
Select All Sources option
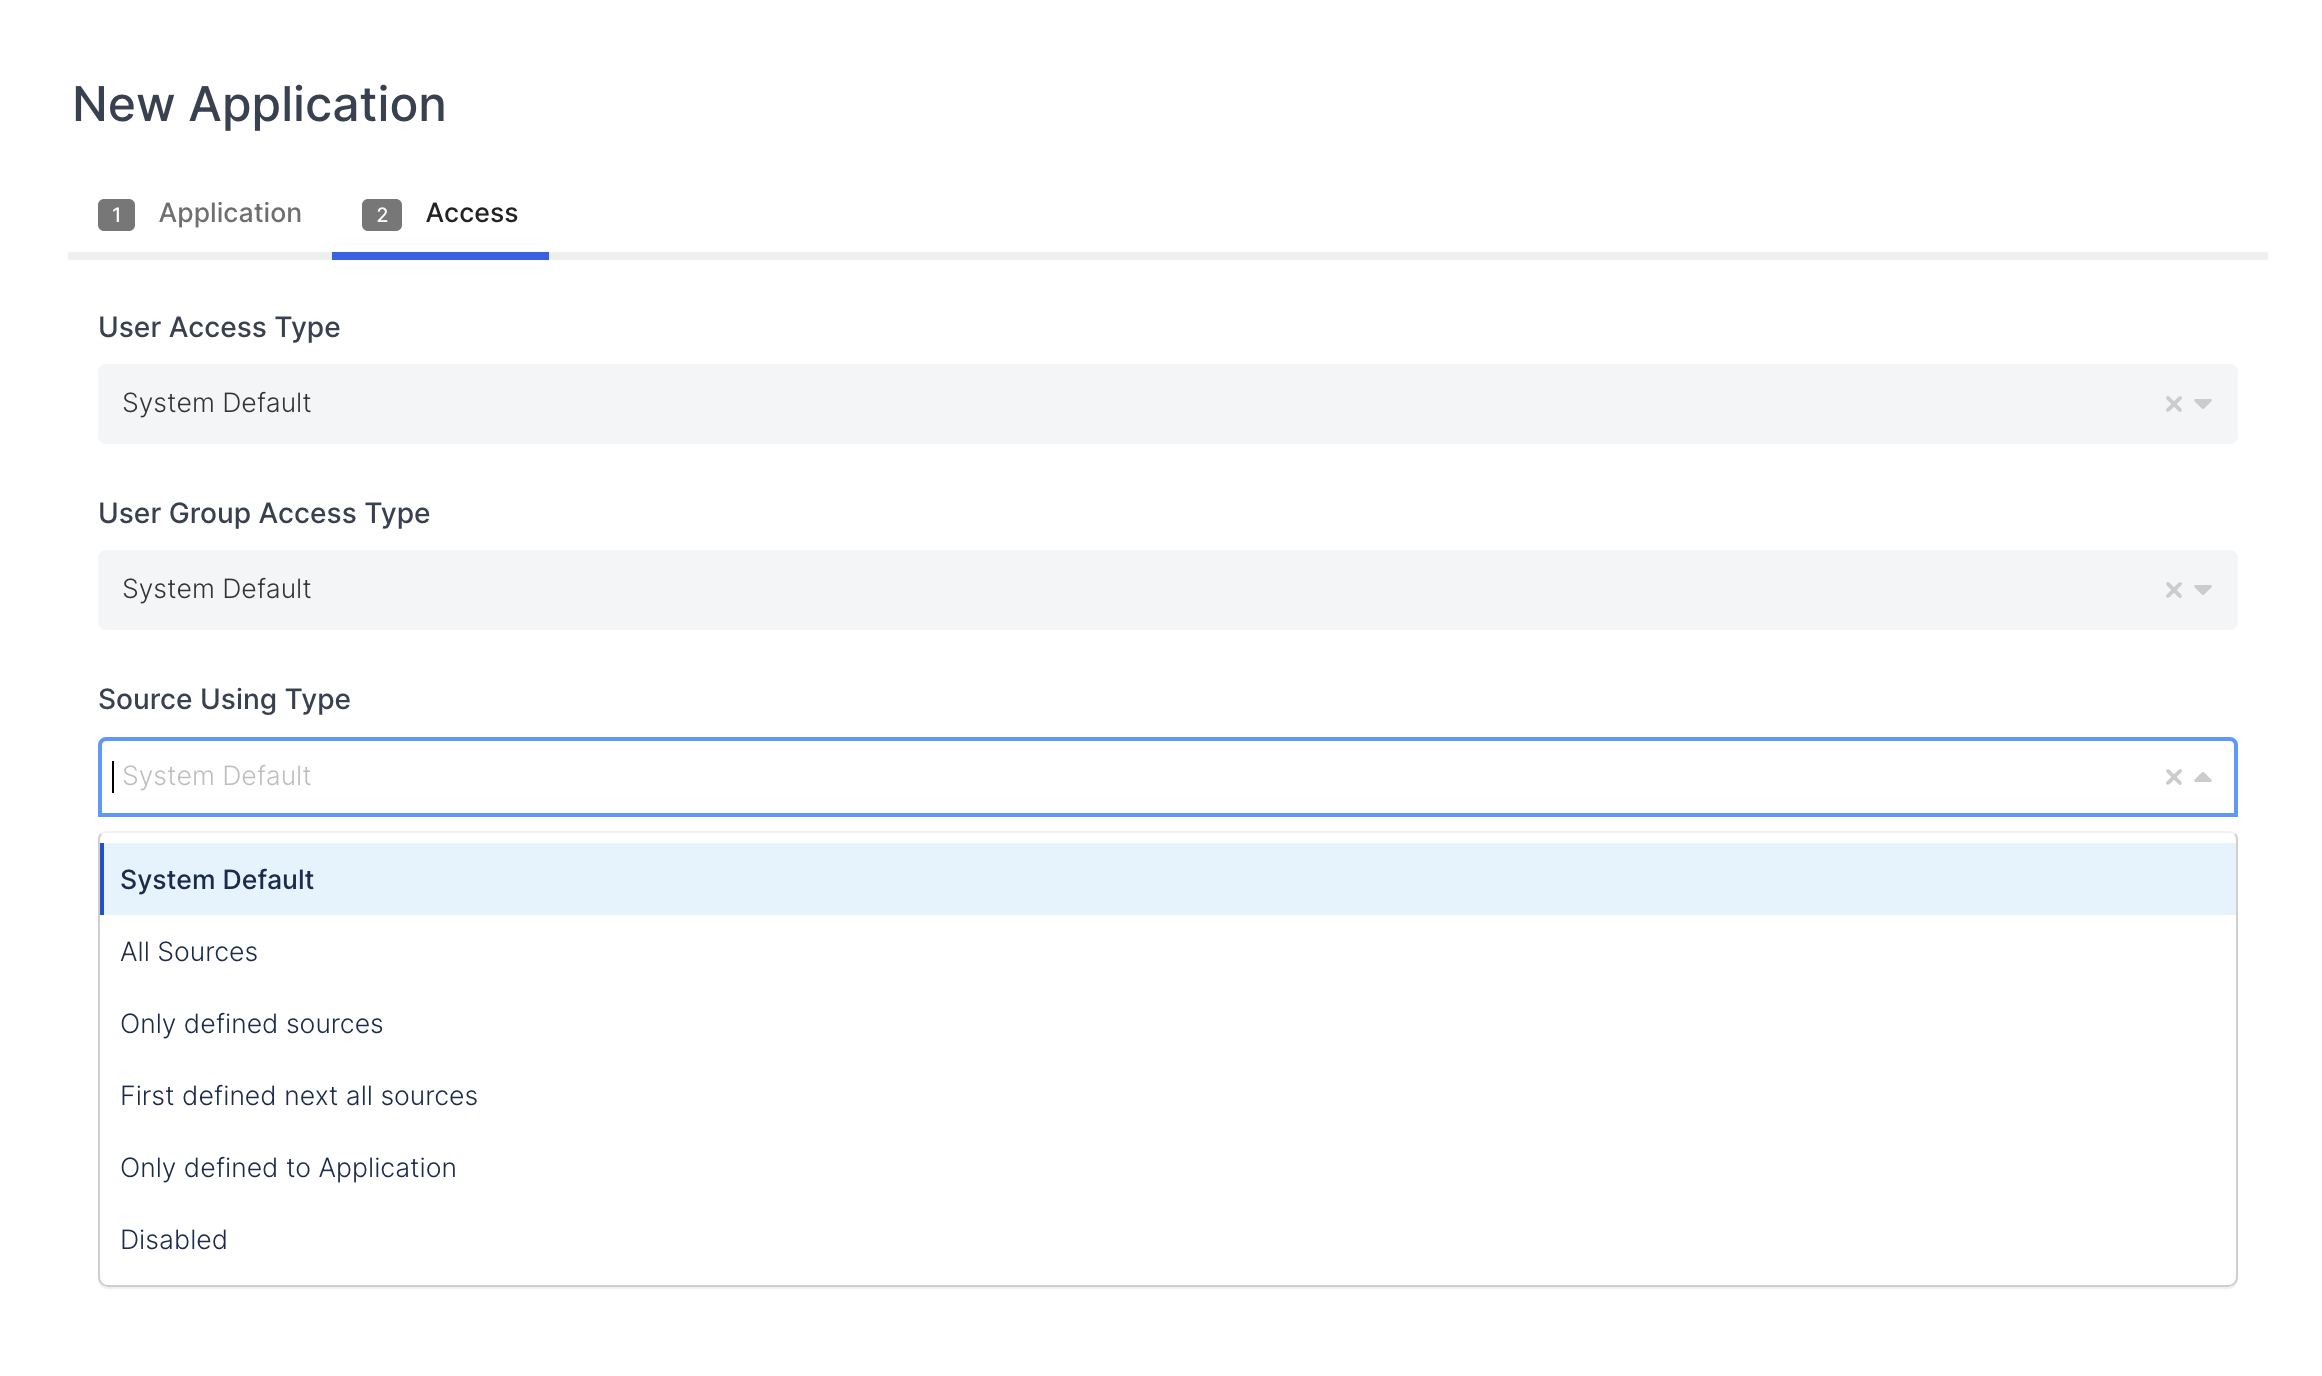[189, 952]
